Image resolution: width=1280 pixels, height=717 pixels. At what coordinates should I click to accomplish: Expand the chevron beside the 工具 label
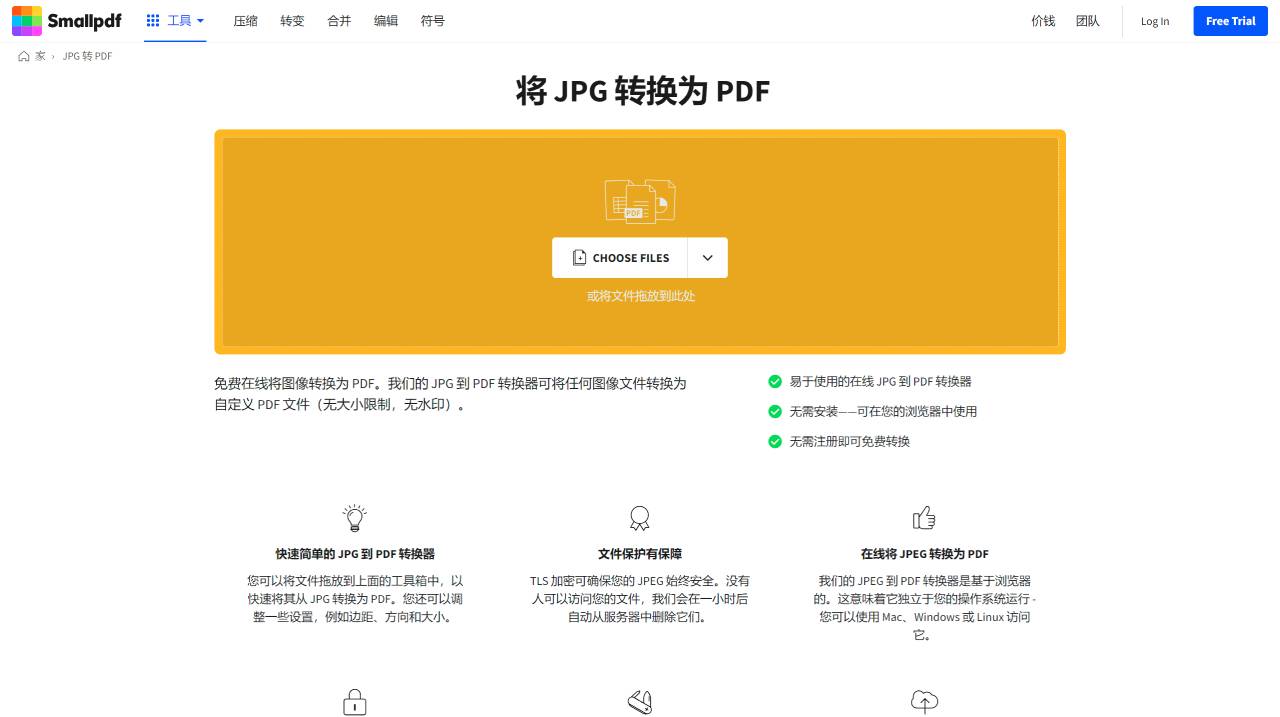click(200, 21)
